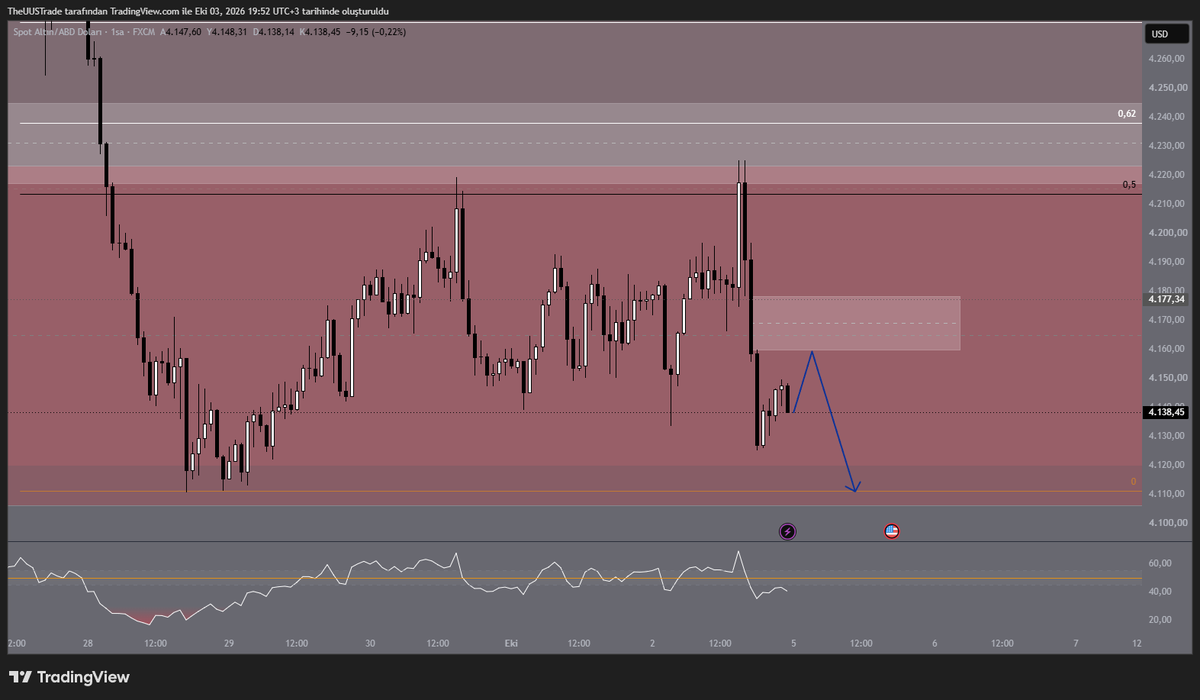
Task: Click the 4.100,00 price axis tick
Action: (1166, 523)
